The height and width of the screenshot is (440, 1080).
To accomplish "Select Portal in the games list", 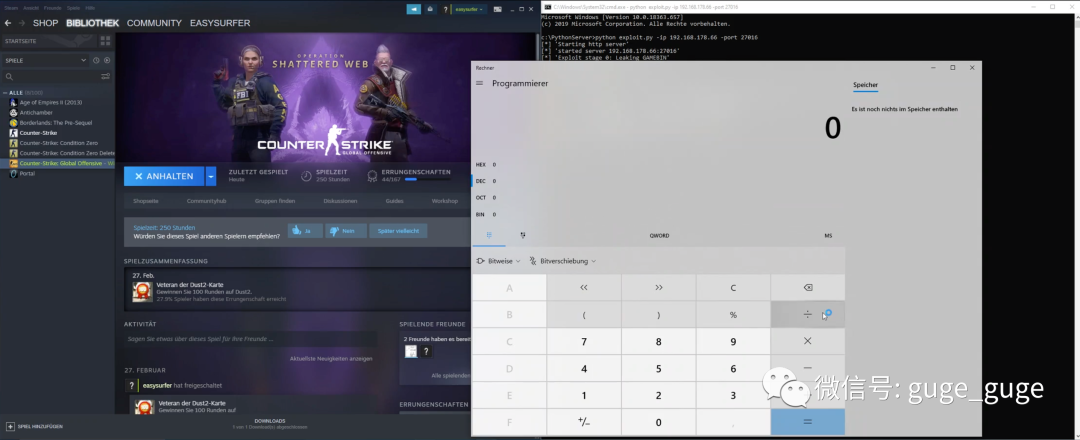I will (27, 173).
